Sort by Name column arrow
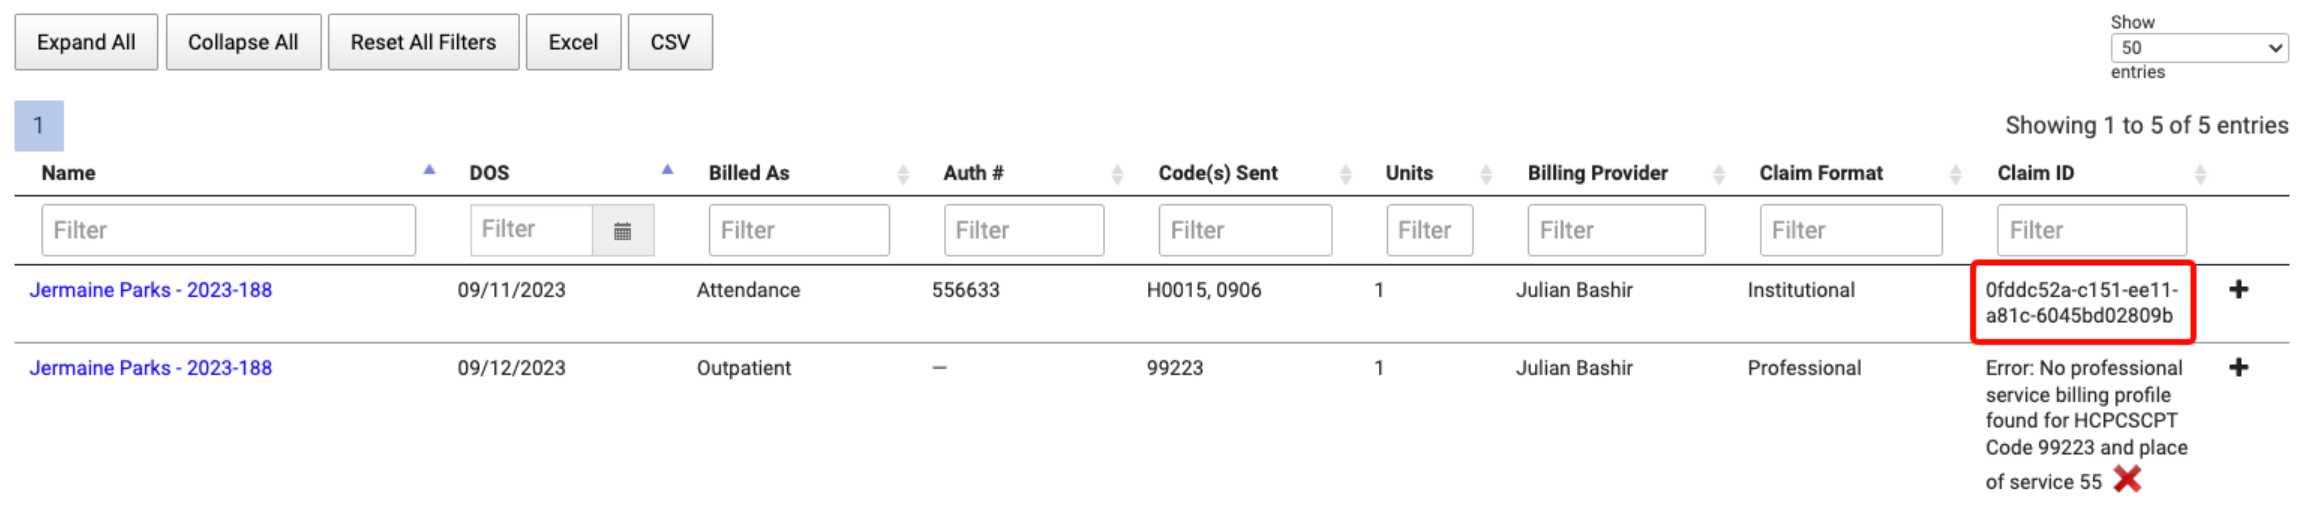 click(x=429, y=171)
